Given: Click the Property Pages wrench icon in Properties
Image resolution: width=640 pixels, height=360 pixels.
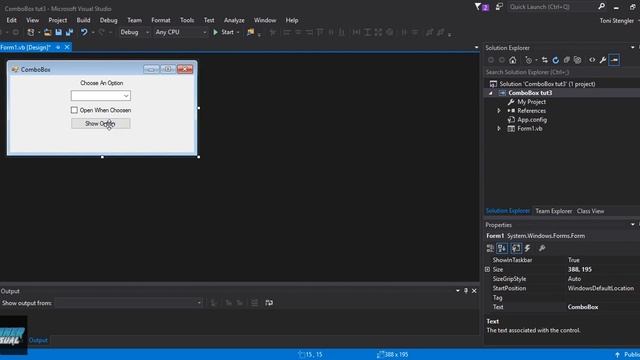Looking at the screenshot, I should click(x=542, y=248).
